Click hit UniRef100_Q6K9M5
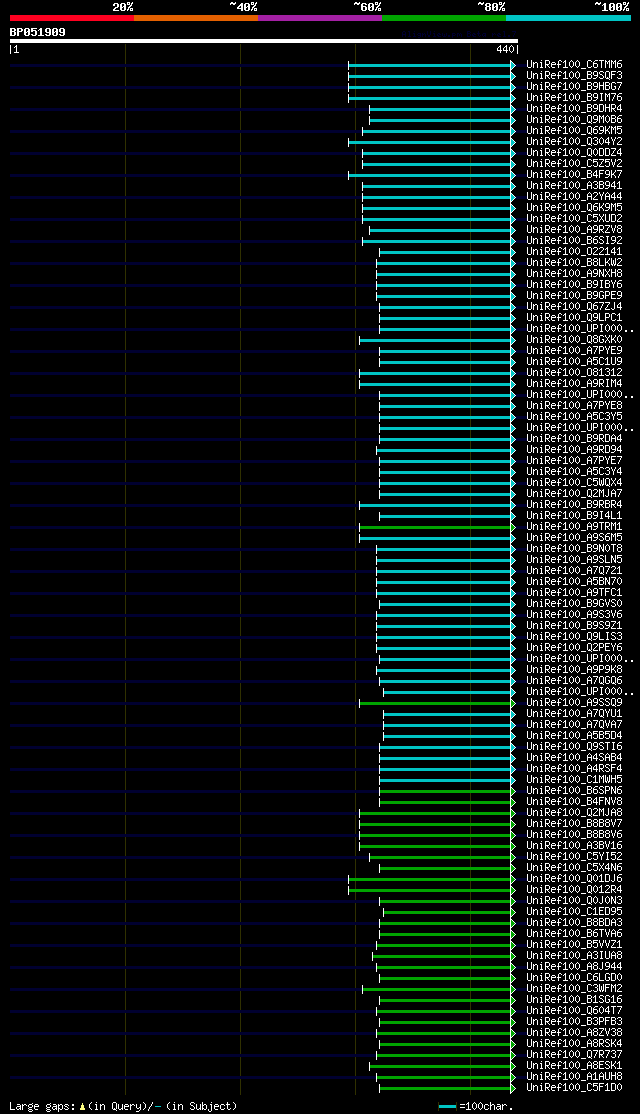 click(575, 207)
